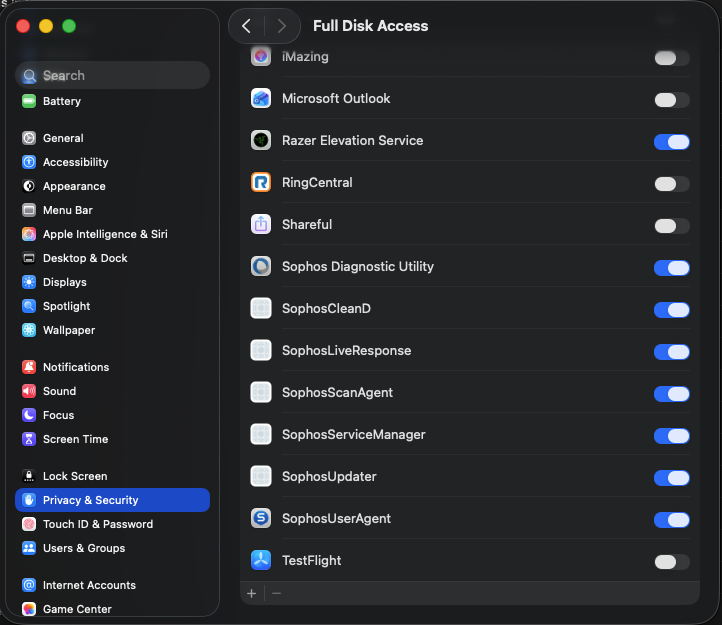The height and width of the screenshot is (625, 722).
Task: Turn on the TestFlight toggle
Action: 671,562
